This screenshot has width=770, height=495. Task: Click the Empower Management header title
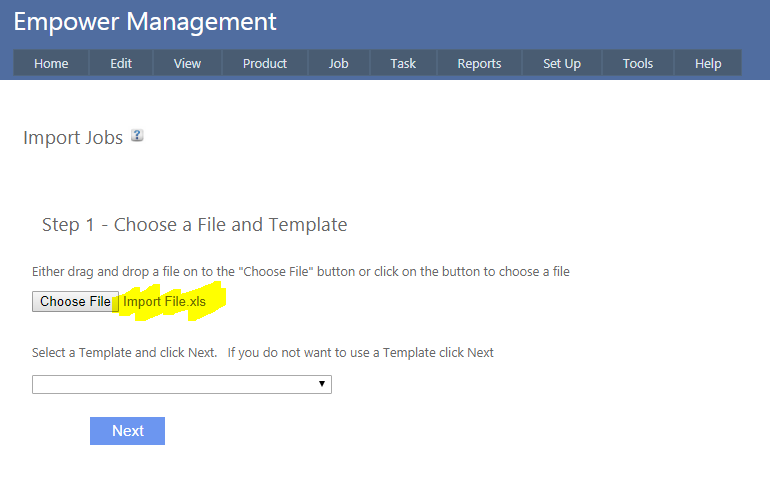point(145,21)
